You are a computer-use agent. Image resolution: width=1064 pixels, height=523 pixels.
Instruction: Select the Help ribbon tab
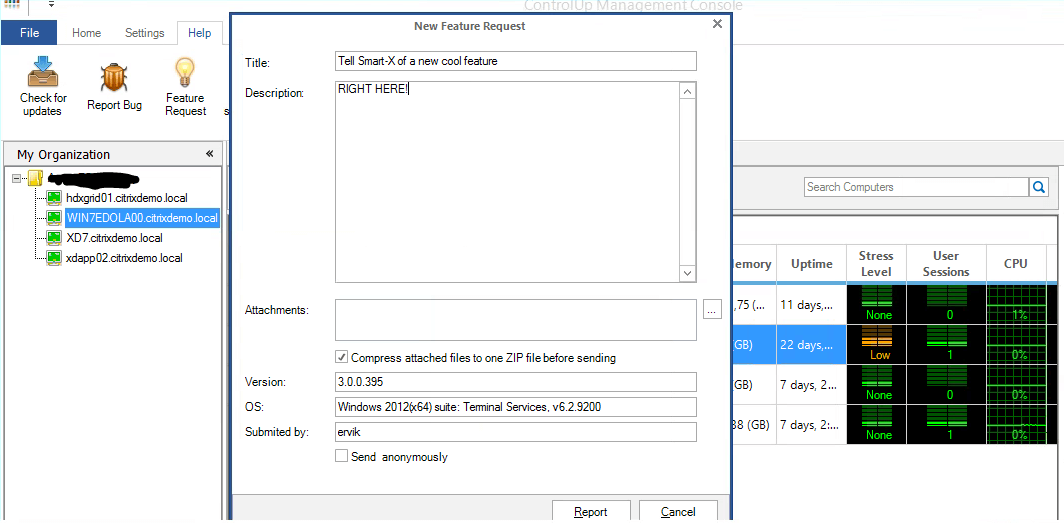pyautogui.click(x=200, y=33)
